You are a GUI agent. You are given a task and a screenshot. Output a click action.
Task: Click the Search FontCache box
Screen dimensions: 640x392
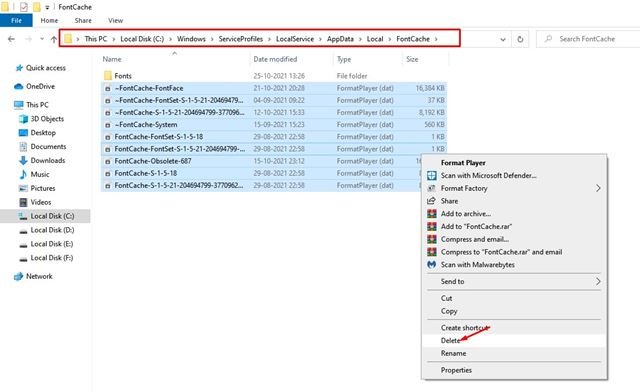tap(588, 39)
